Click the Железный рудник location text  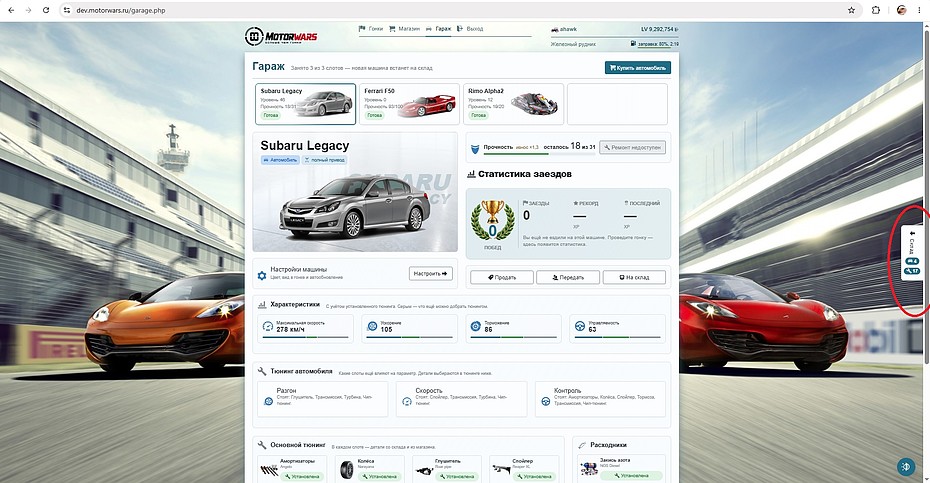[572, 44]
